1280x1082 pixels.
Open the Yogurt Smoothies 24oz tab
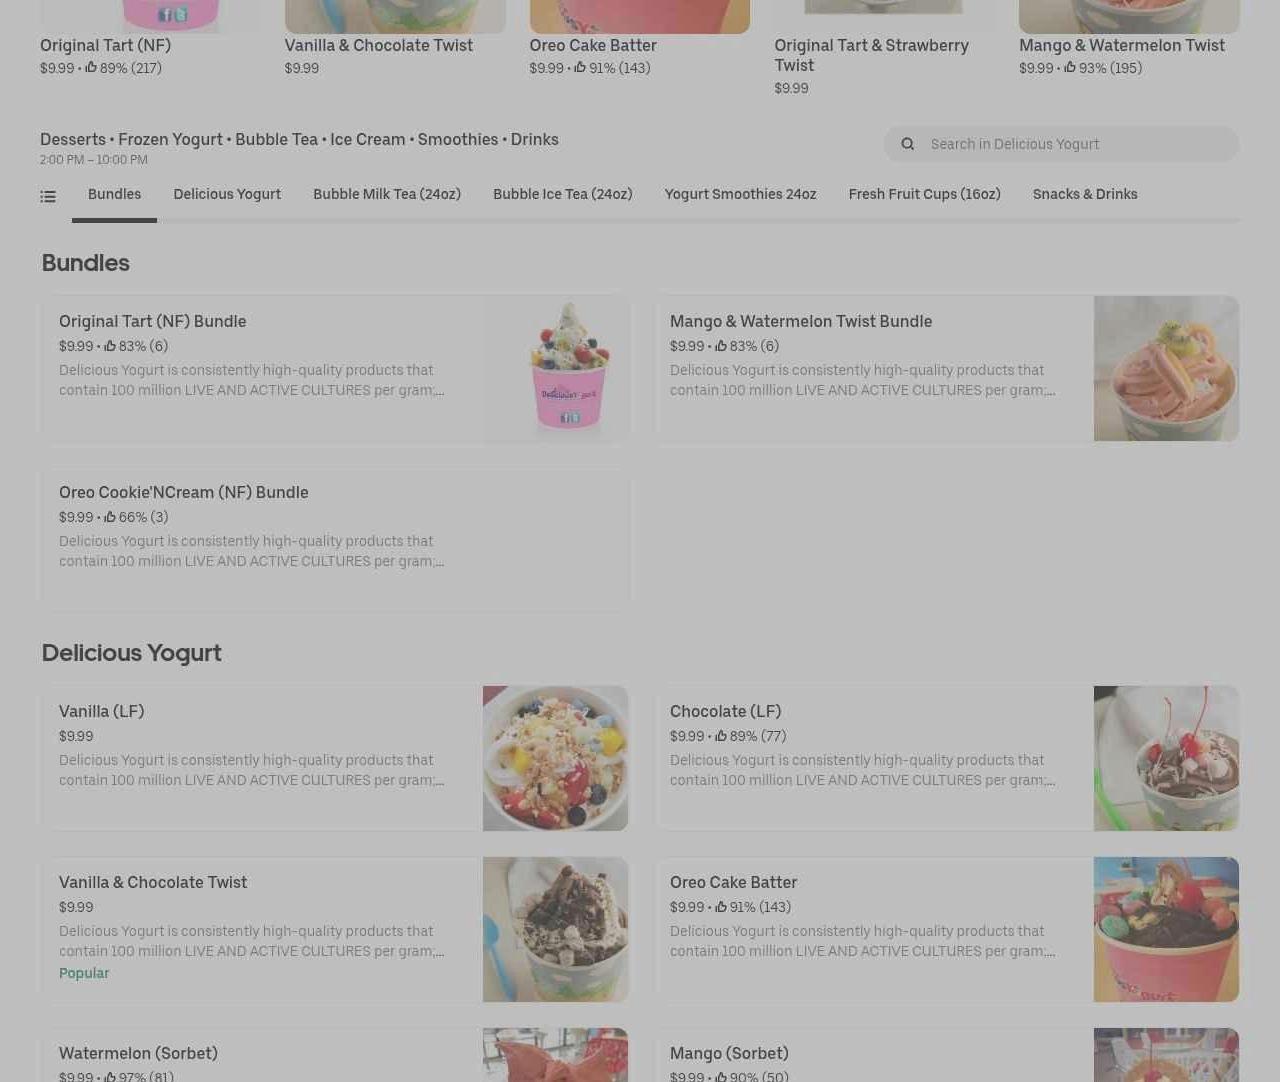(740, 195)
